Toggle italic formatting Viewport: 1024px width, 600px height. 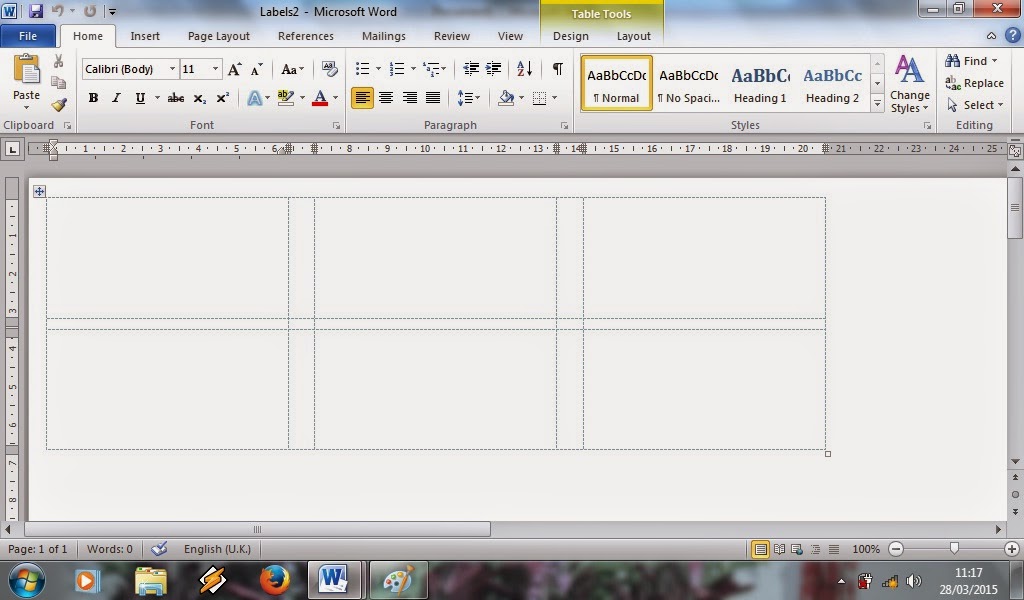coord(116,99)
